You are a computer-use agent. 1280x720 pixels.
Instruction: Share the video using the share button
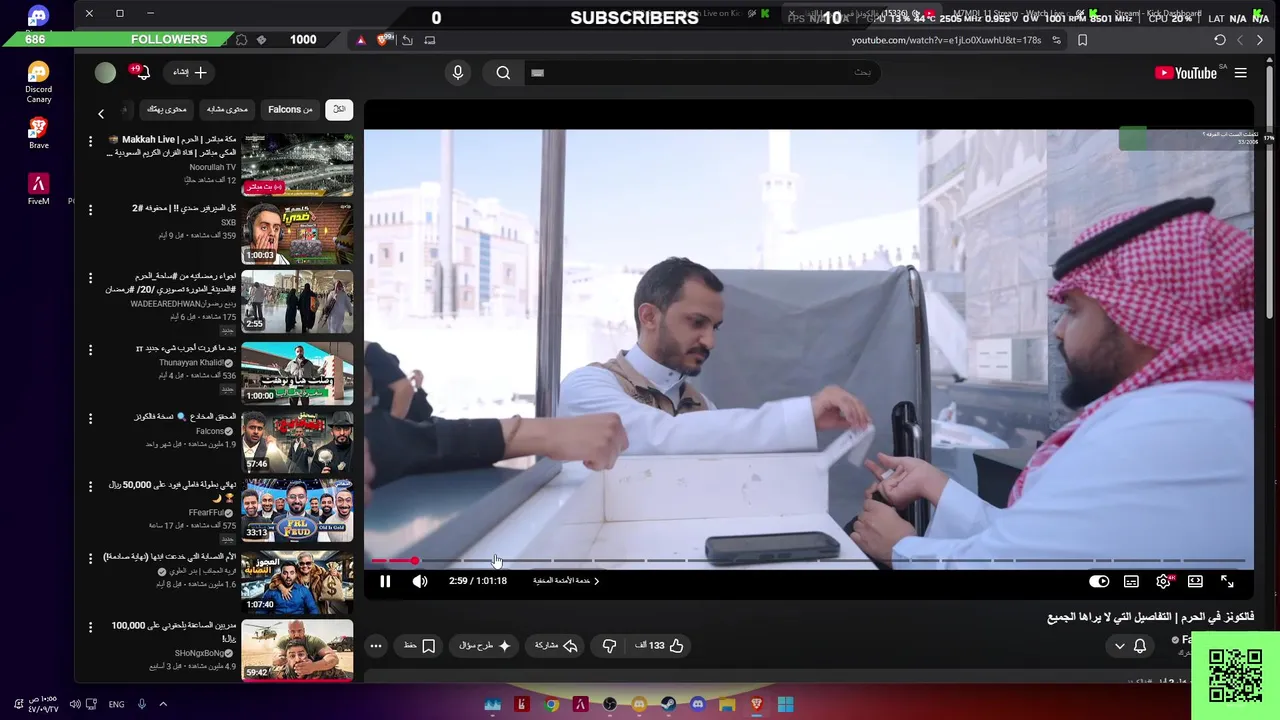[556, 646]
